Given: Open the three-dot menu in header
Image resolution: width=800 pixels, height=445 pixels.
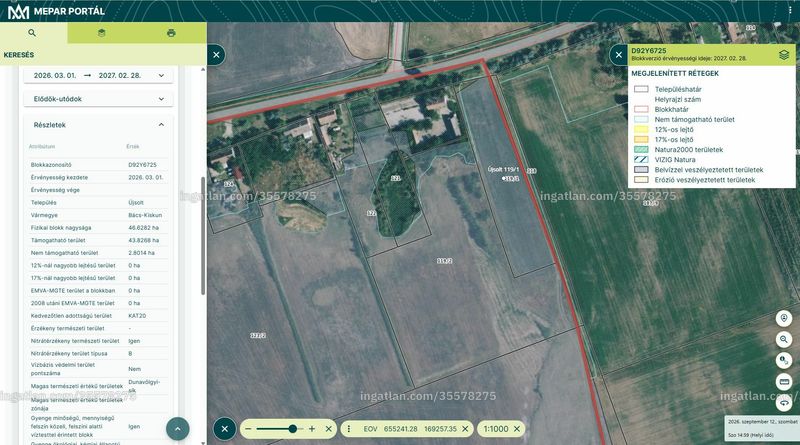Looking at the screenshot, I should point(790,10).
